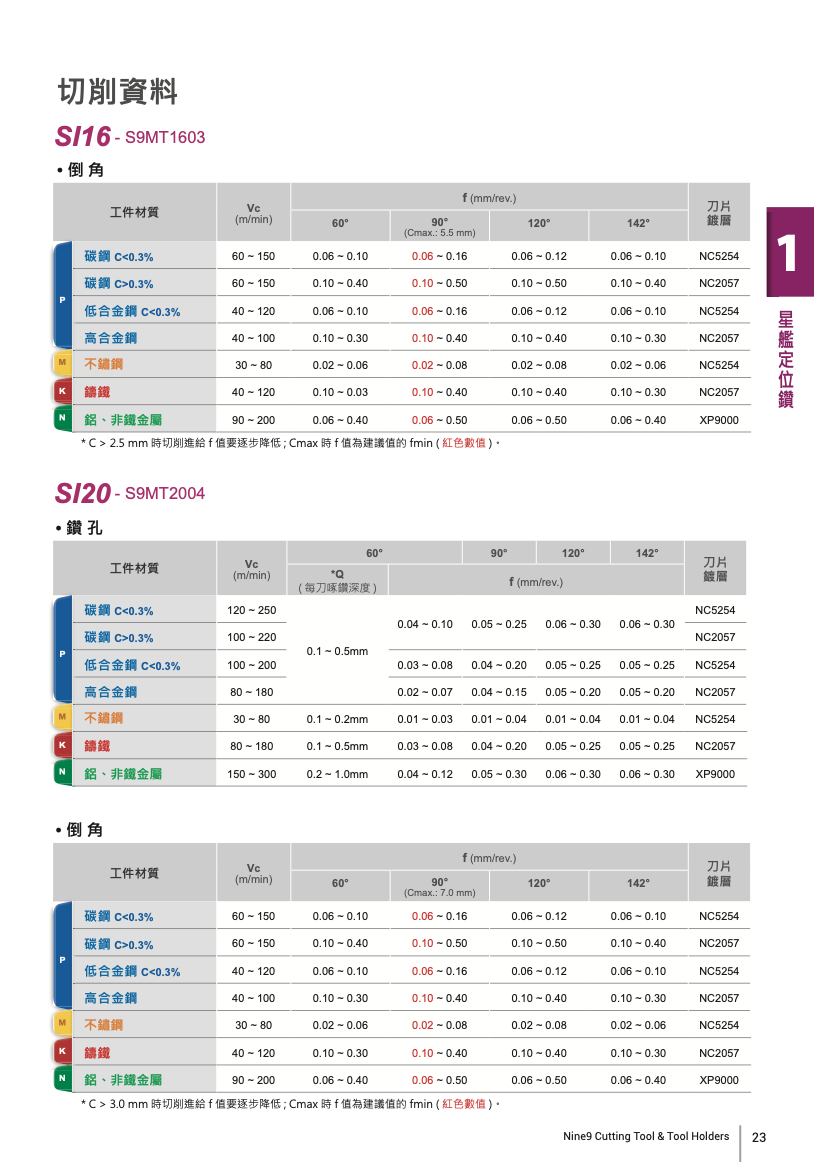This screenshot has height=1162, width=814.
Task: Click the footnote starting with C > 2.5 mm
Action: click(288, 442)
